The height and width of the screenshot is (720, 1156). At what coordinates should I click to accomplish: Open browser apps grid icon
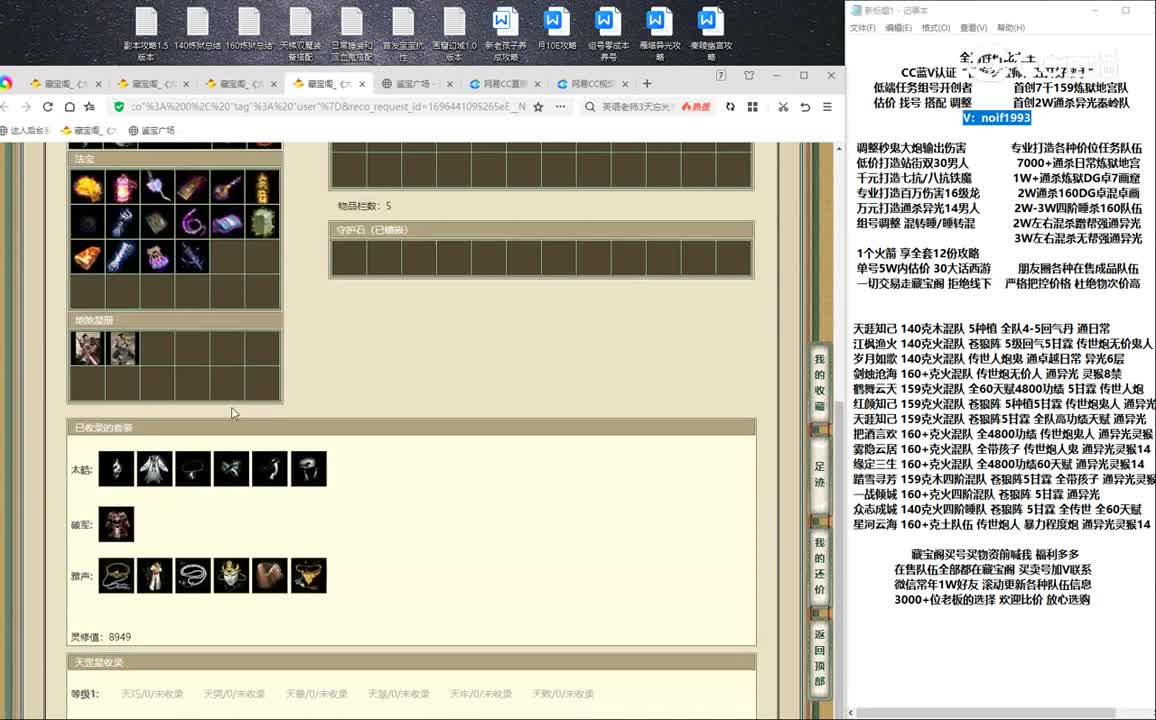pyautogui.click(x=753, y=107)
